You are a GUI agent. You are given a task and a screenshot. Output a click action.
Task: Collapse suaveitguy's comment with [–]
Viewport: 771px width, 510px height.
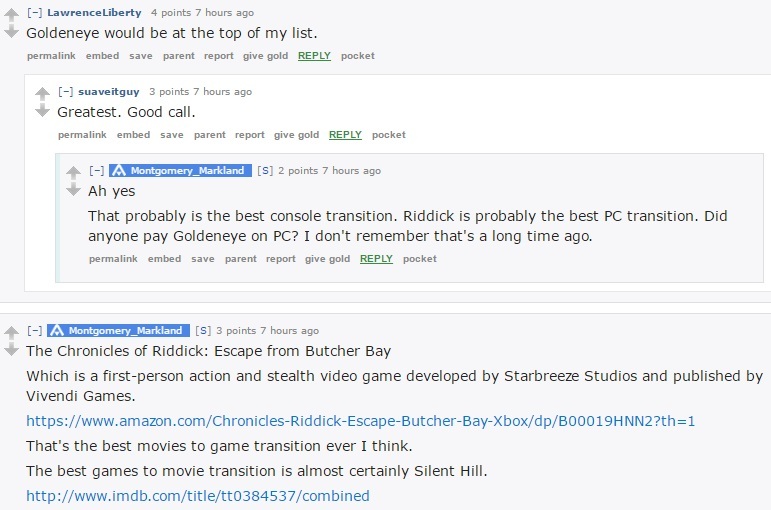point(65,91)
